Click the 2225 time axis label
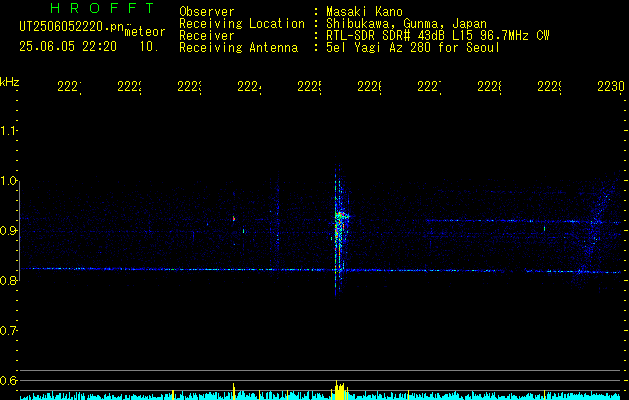This screenshot has height=400, width=629. [x=309, y=87]
